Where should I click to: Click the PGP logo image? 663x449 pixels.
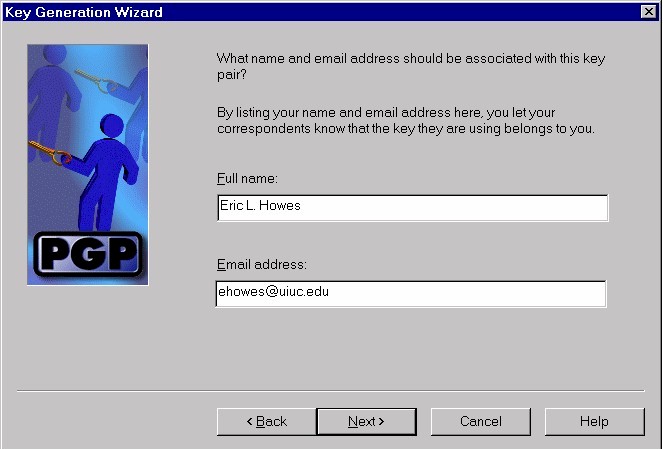pos(88,165)
